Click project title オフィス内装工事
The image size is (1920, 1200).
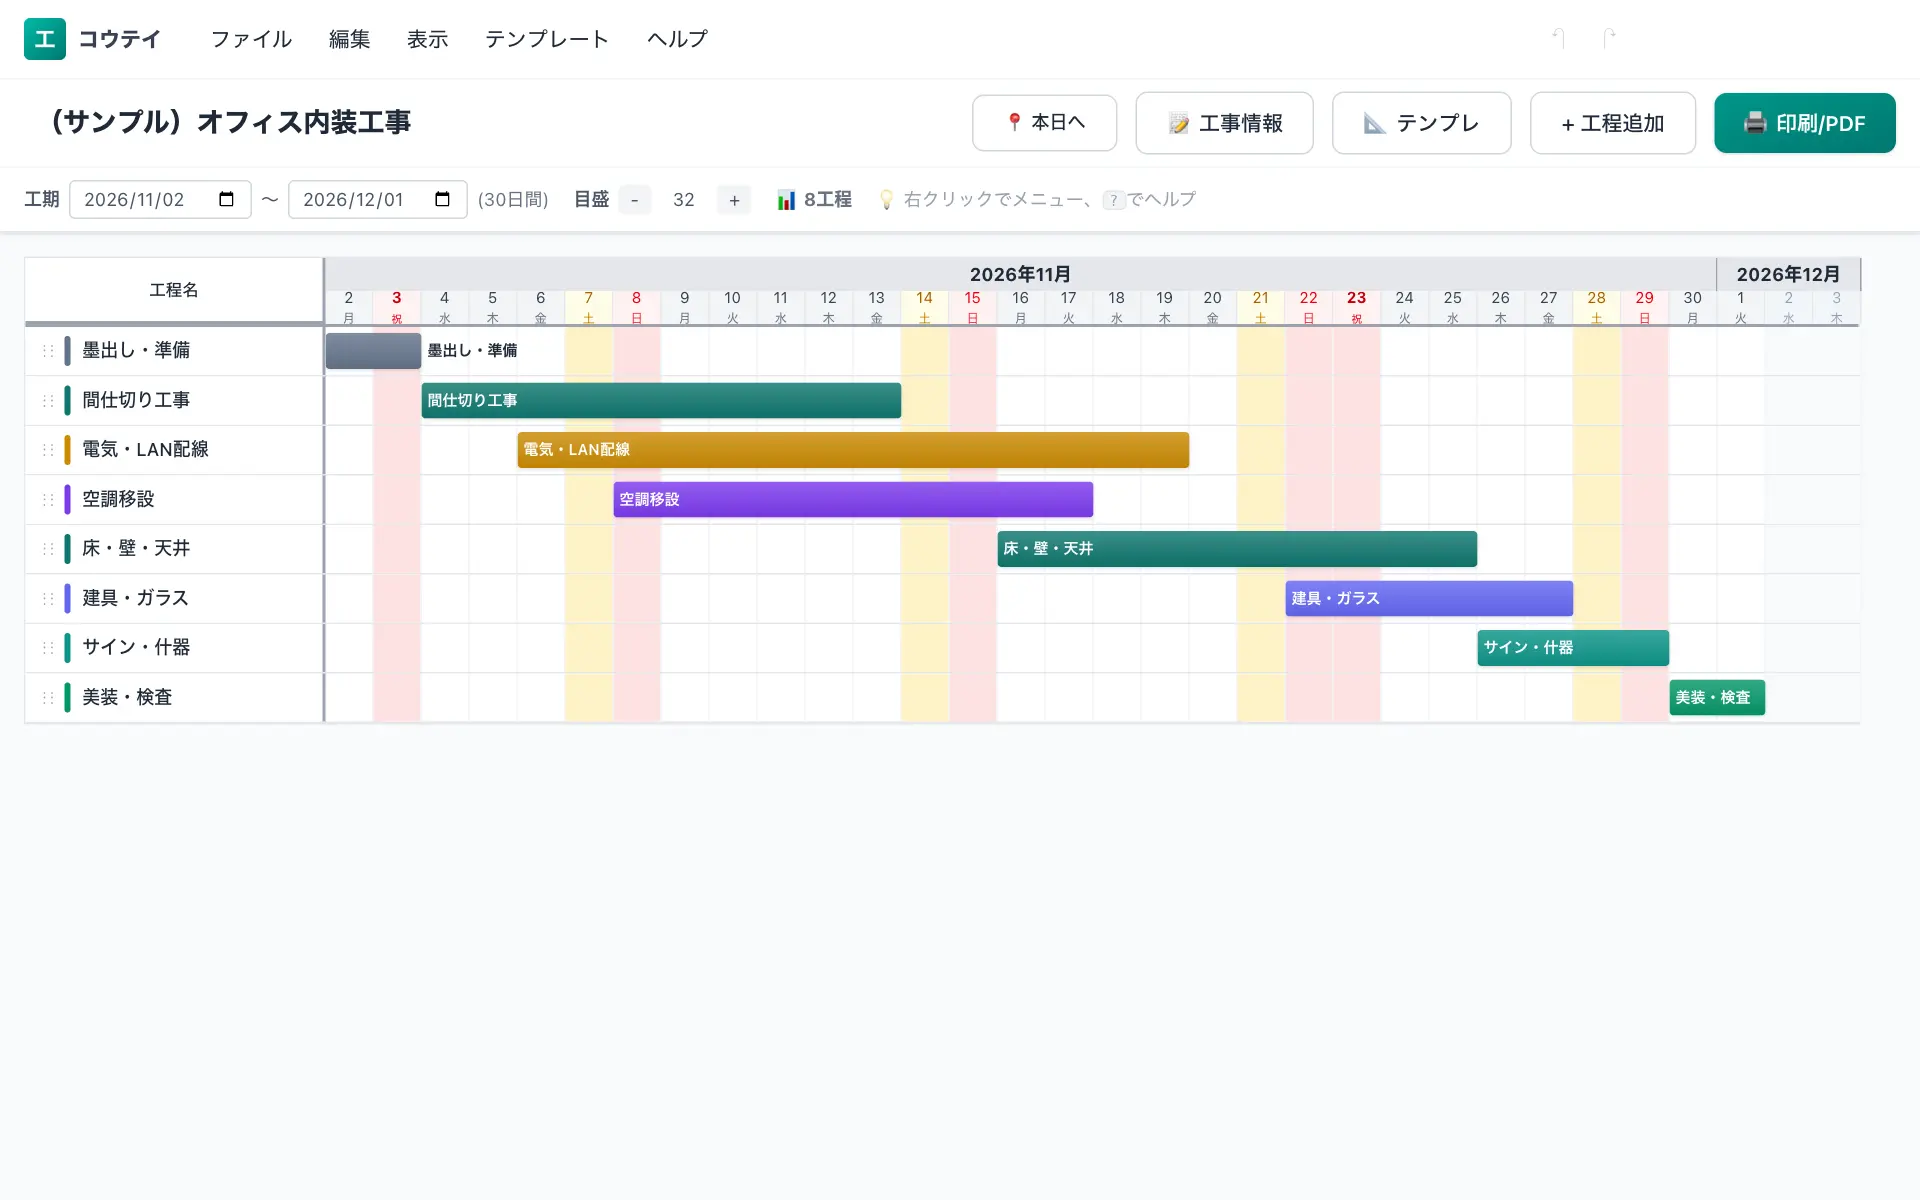click(304, 122)
